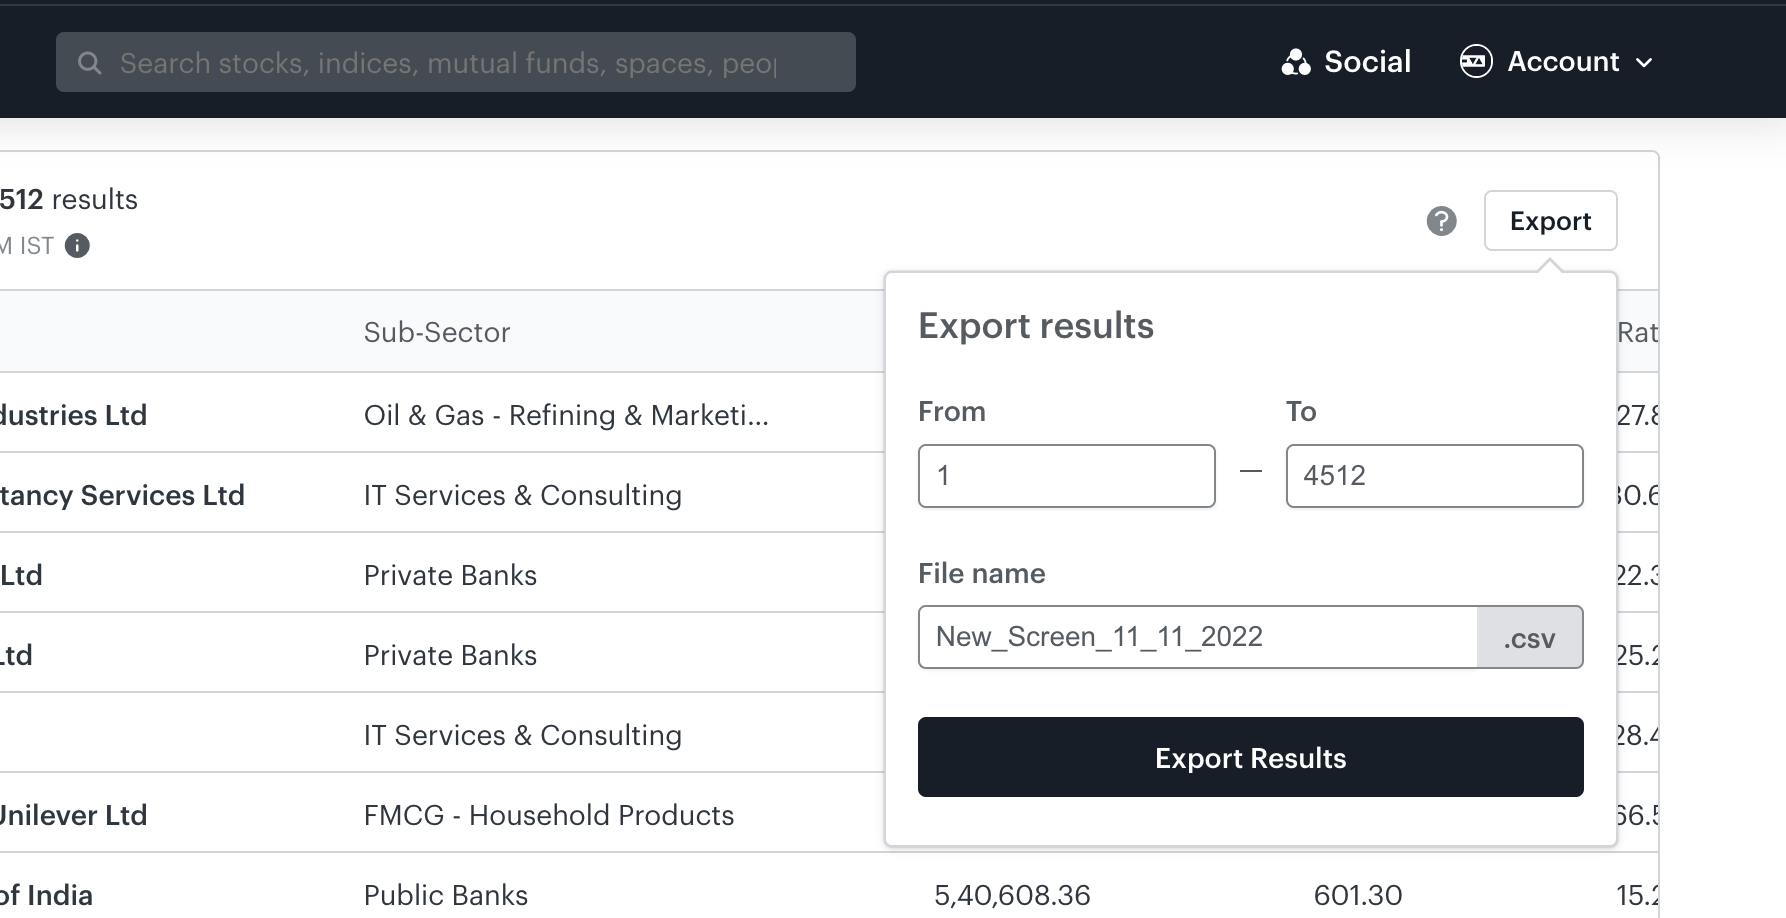Focus the From range input field

(x=1066, y=476)
